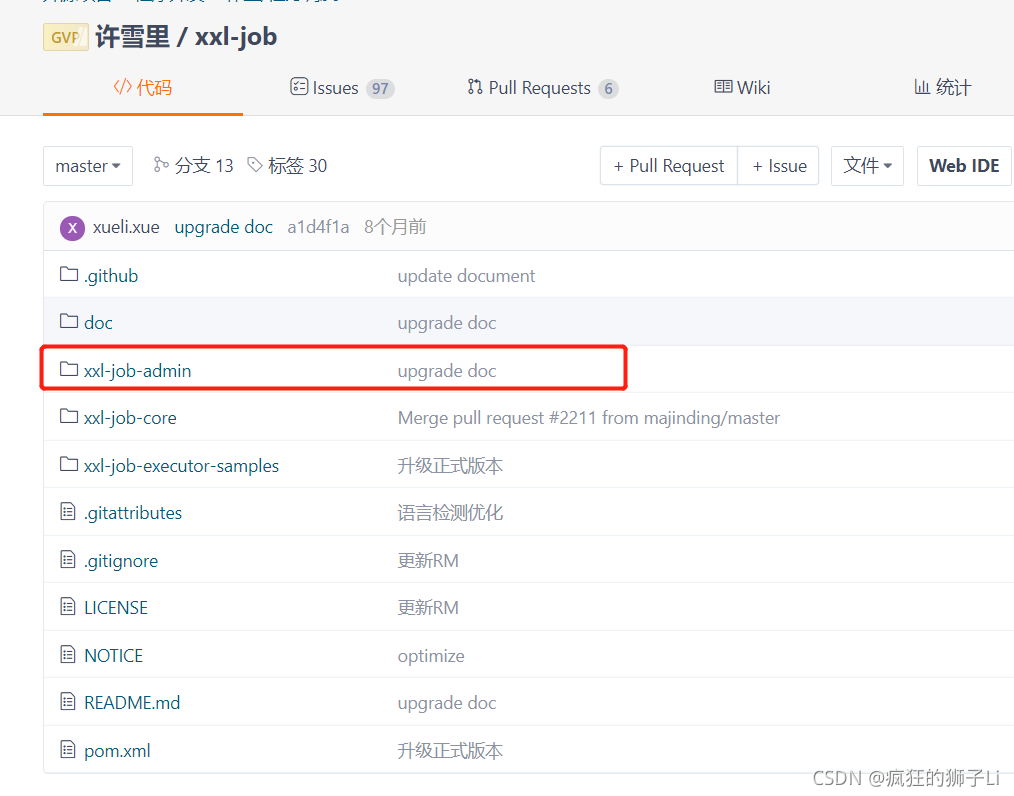
Task: View the 标签 30 tags list
Action: tap(287, 166)
